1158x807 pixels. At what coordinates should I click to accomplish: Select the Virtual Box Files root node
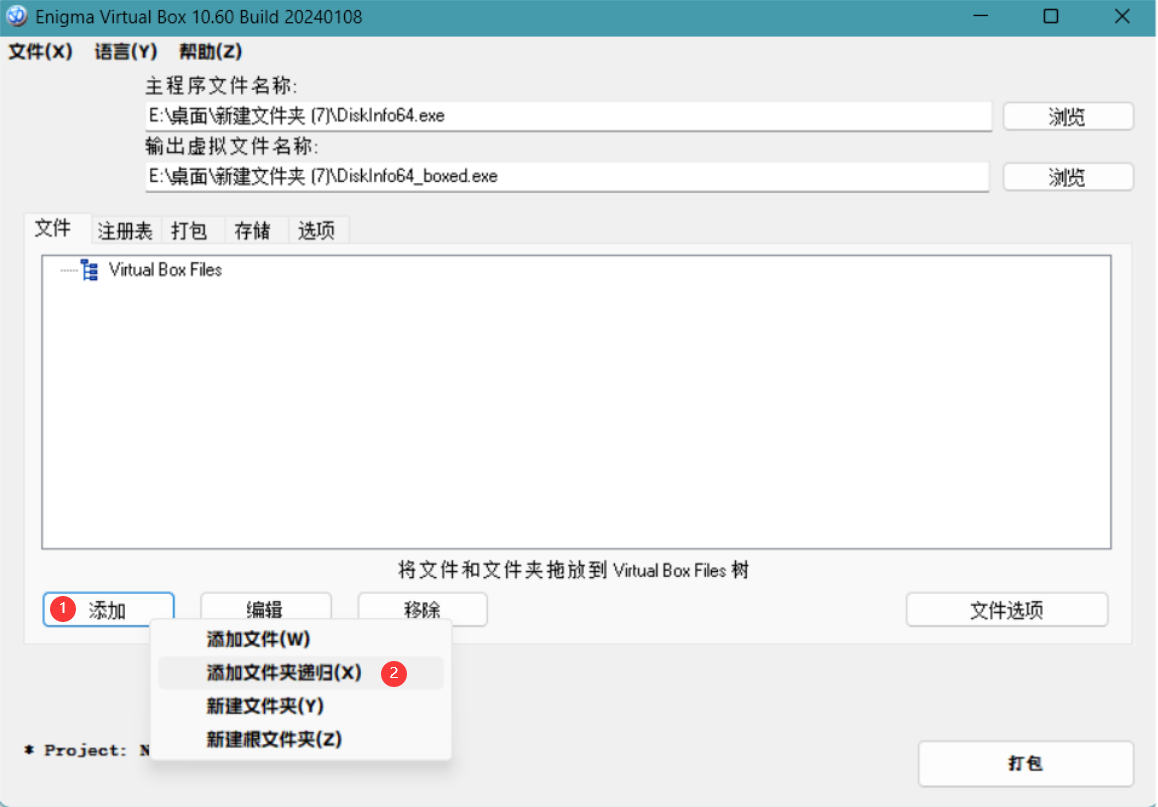[165, 270]
